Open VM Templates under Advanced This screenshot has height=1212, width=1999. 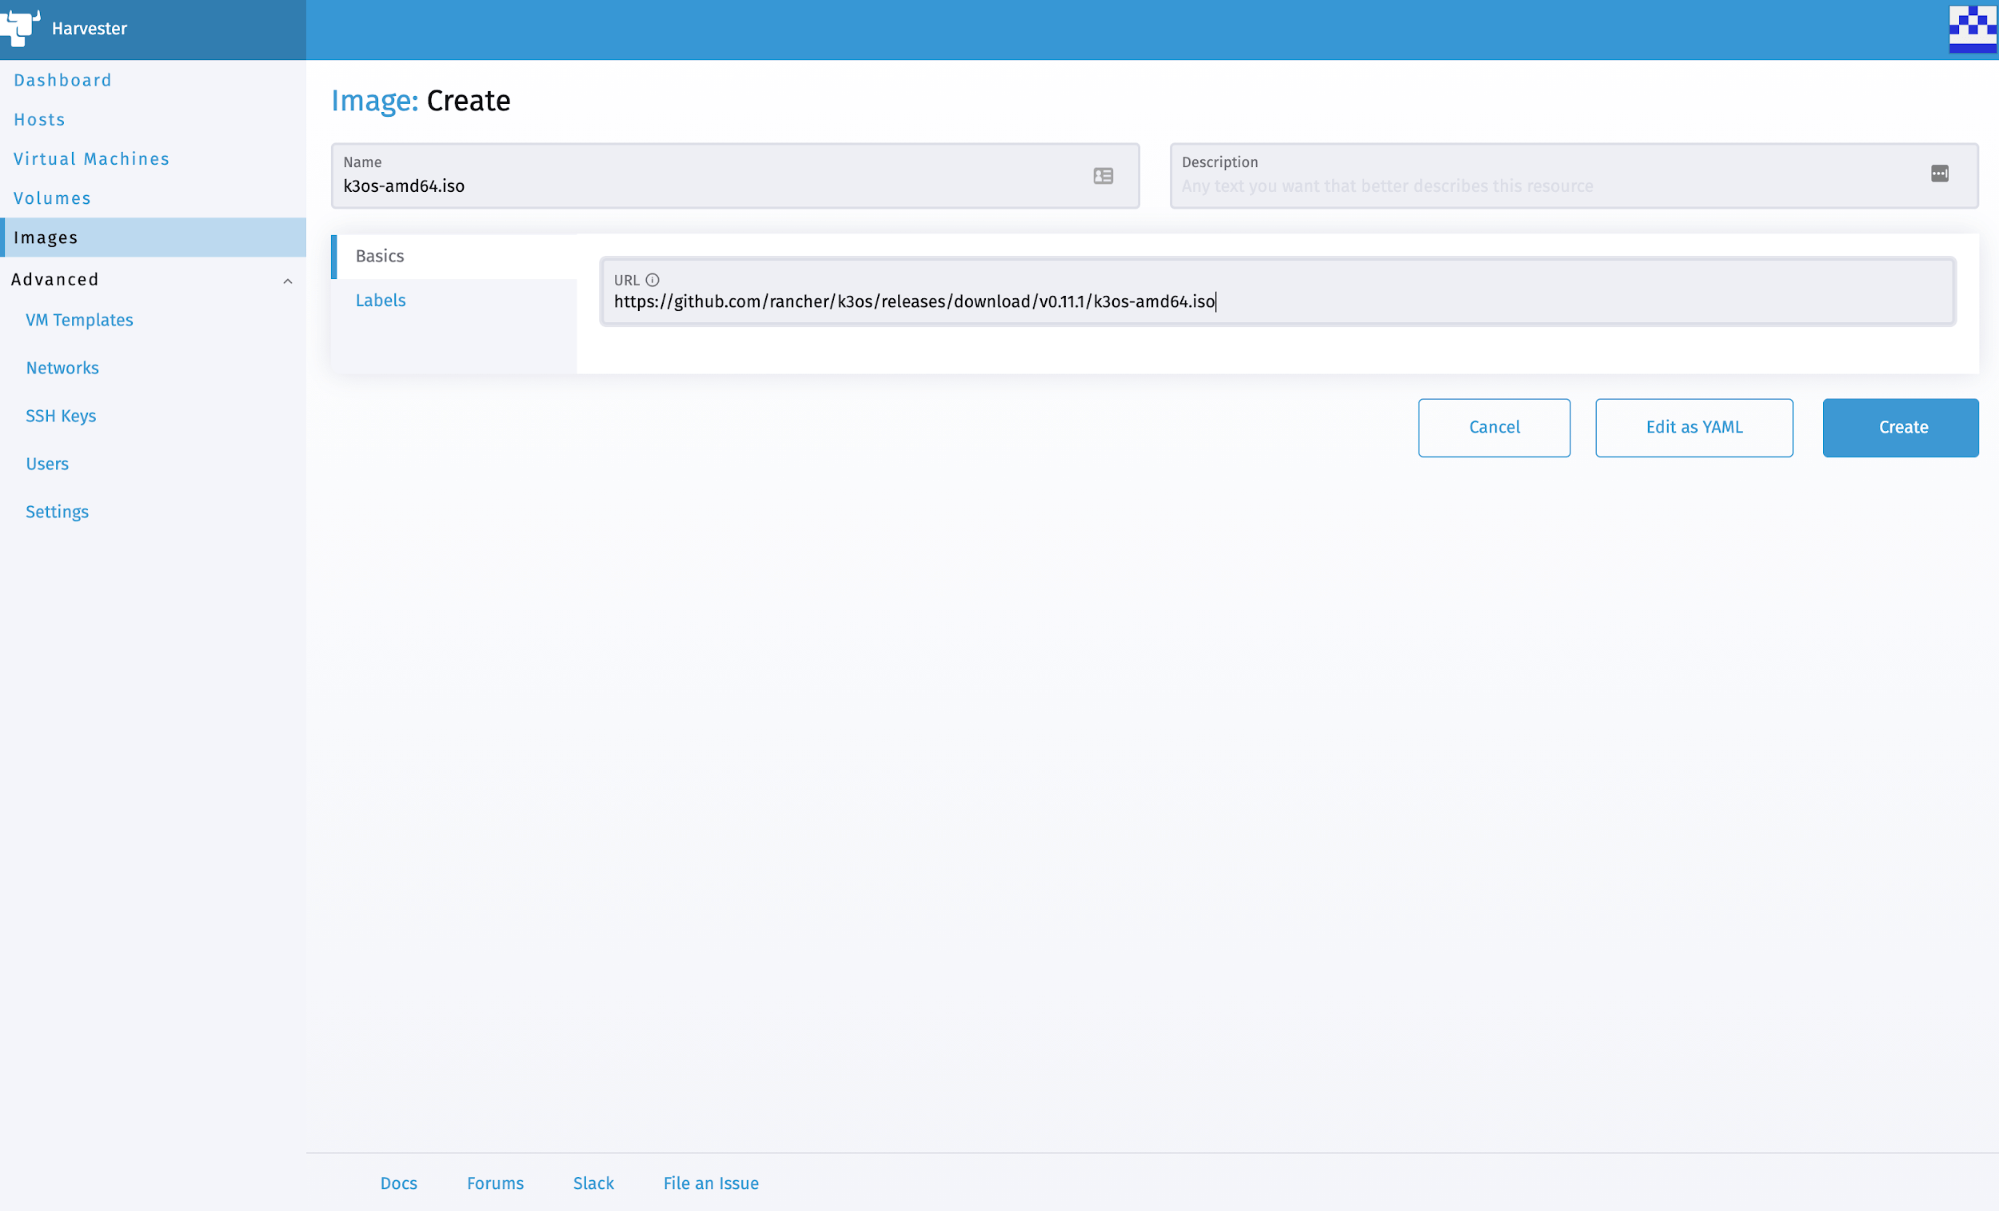(79, 320)
